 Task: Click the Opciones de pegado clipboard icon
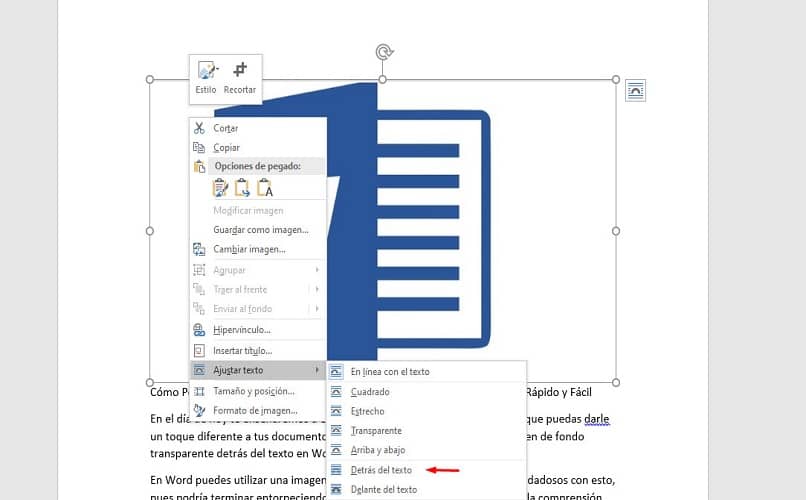199,166
